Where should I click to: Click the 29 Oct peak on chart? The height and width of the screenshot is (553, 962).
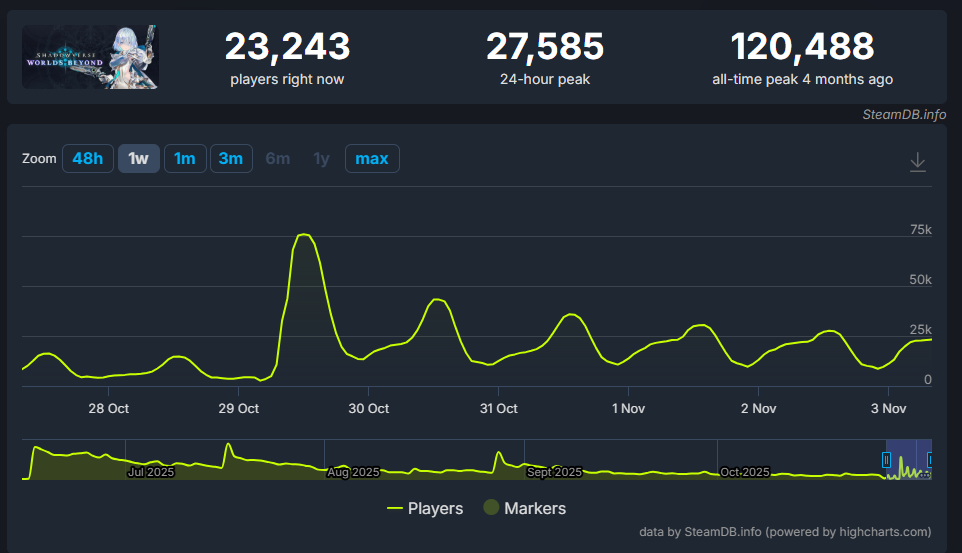coord(304,234)
